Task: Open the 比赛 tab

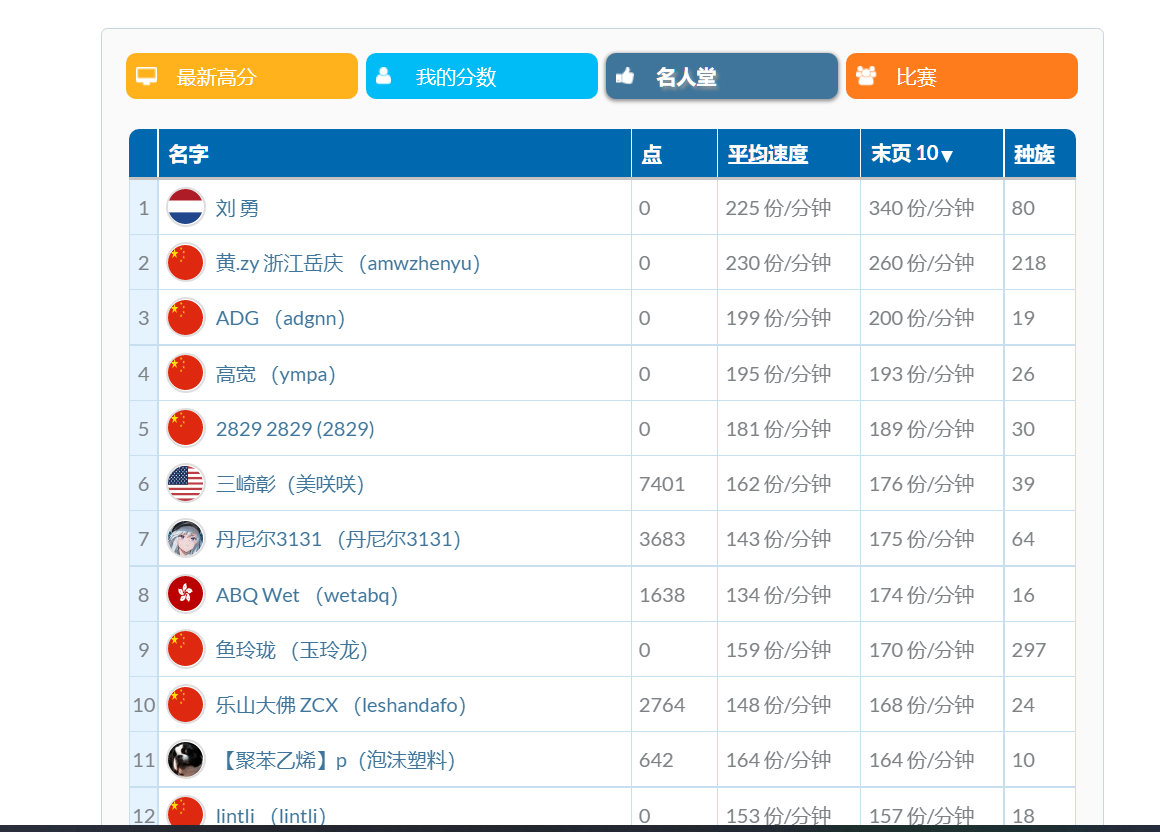Action: 961,75
